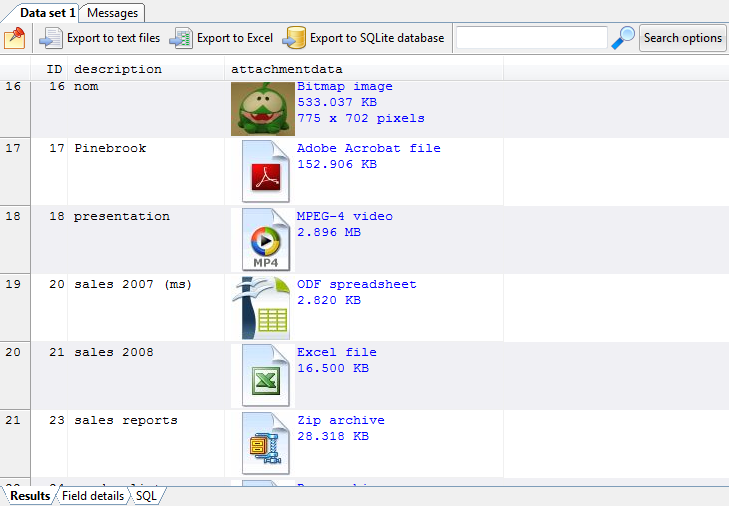The height and width of the screenshot is (506, 729).
Task: Select row header 21
Action: point(15,443)
